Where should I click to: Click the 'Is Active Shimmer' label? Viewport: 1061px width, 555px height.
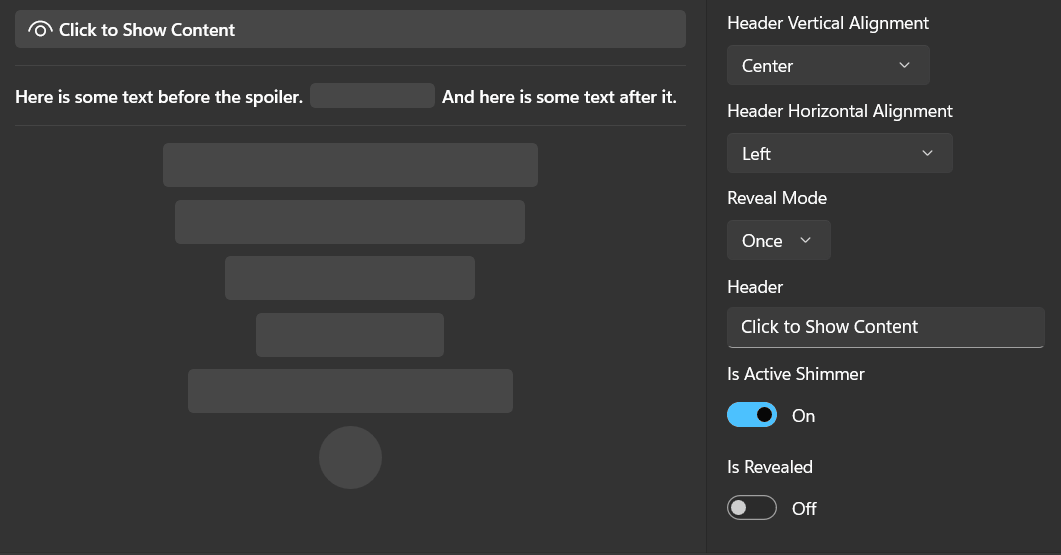[796, 374]
